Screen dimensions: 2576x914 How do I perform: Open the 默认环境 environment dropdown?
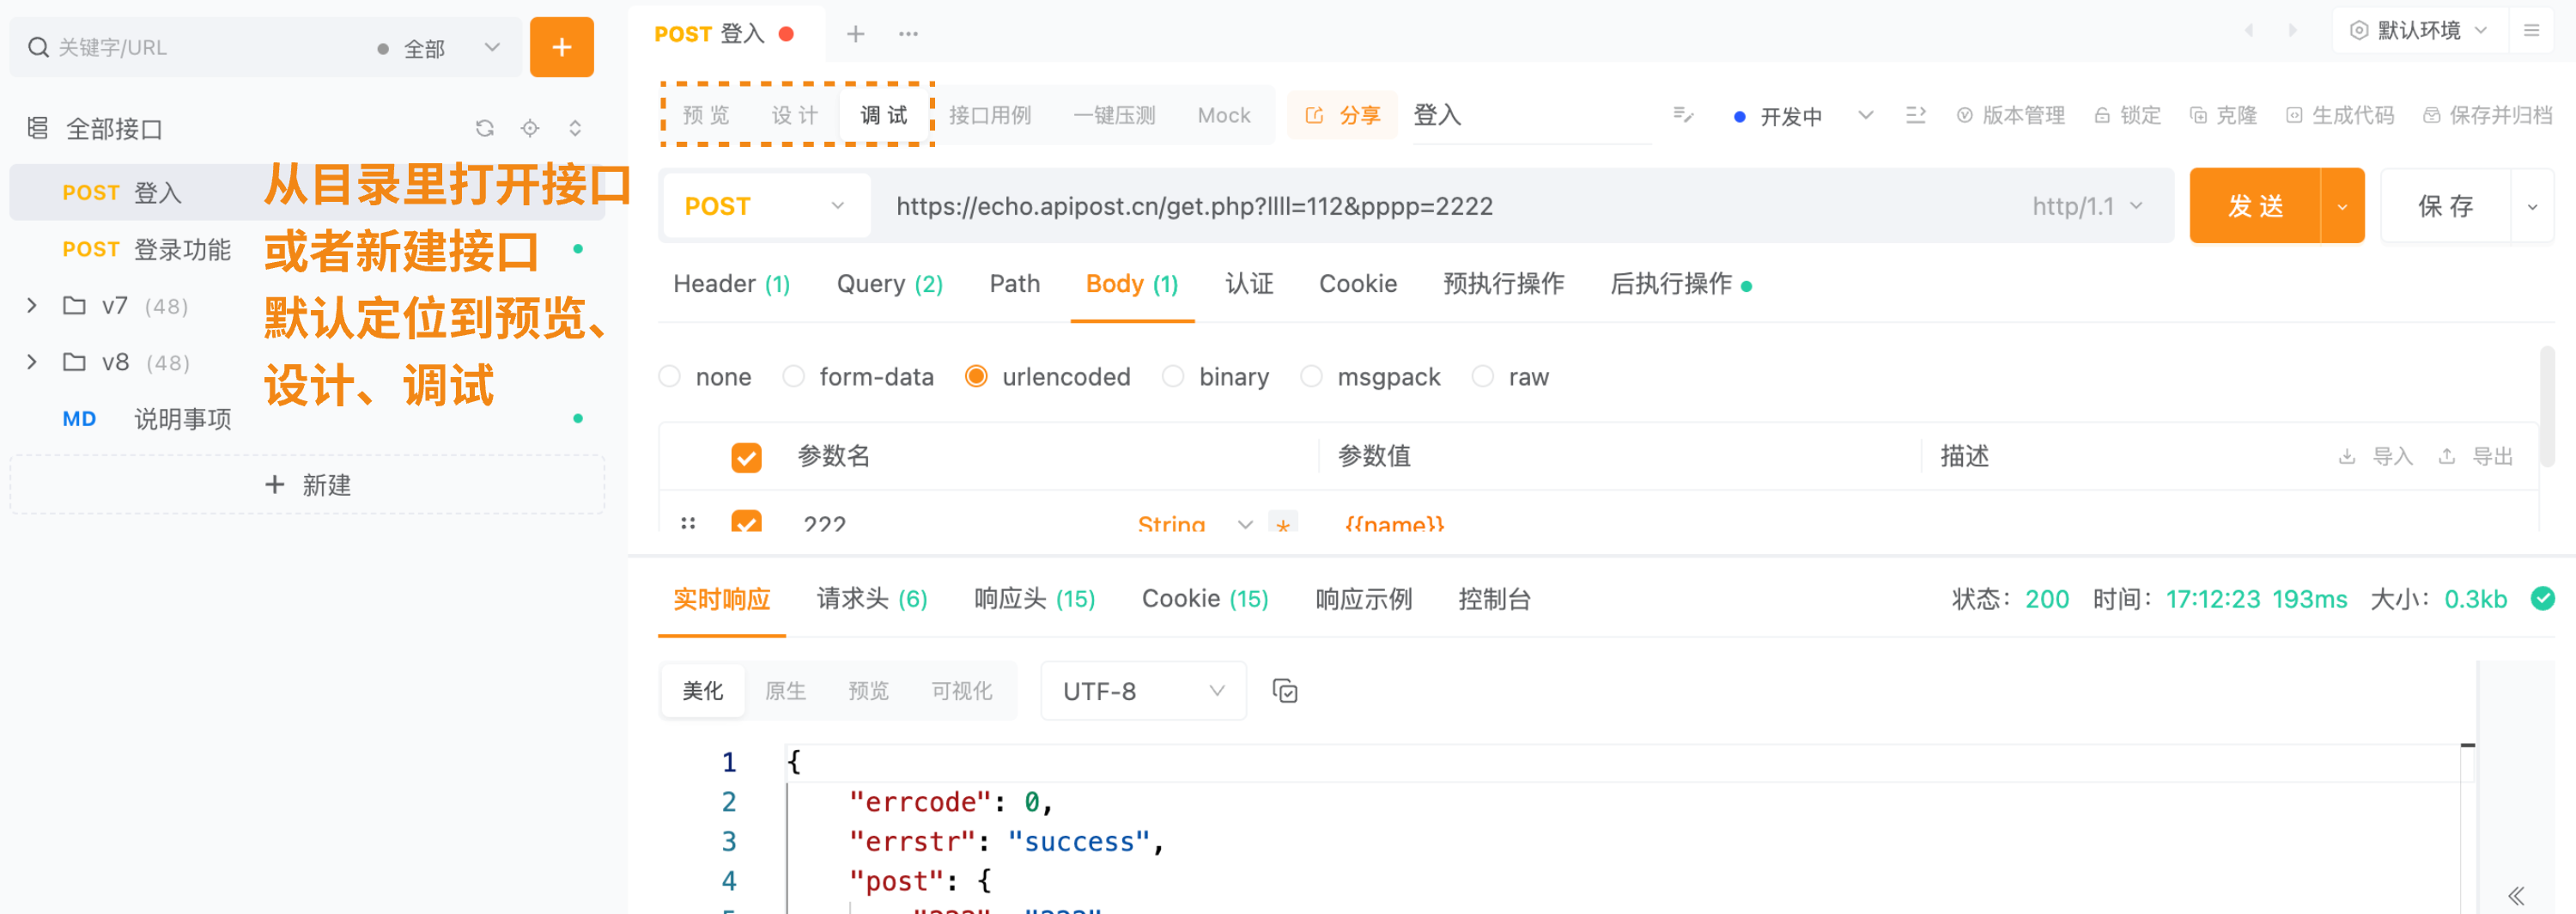pyautogui.click(x=2418, y=30)
